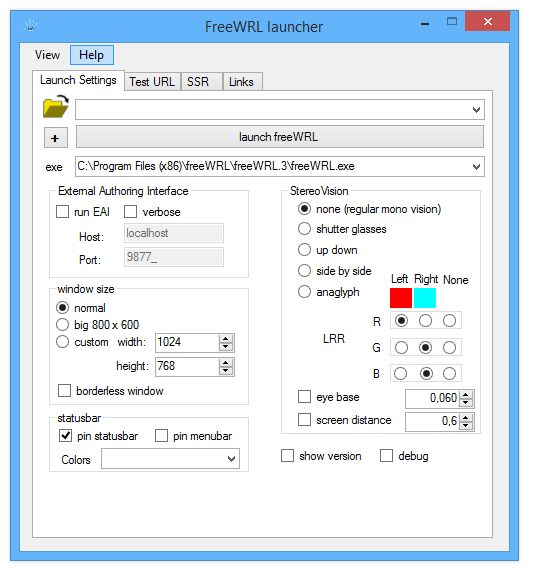Click the width value field
The width and height of the screenshot is (533, 575).
tap(187, 343)
